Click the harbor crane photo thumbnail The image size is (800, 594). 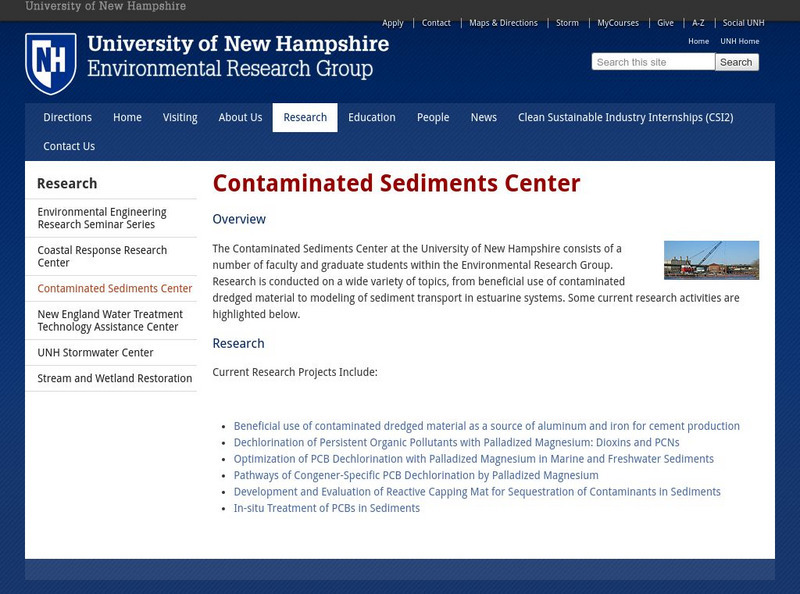pos(711,260)
